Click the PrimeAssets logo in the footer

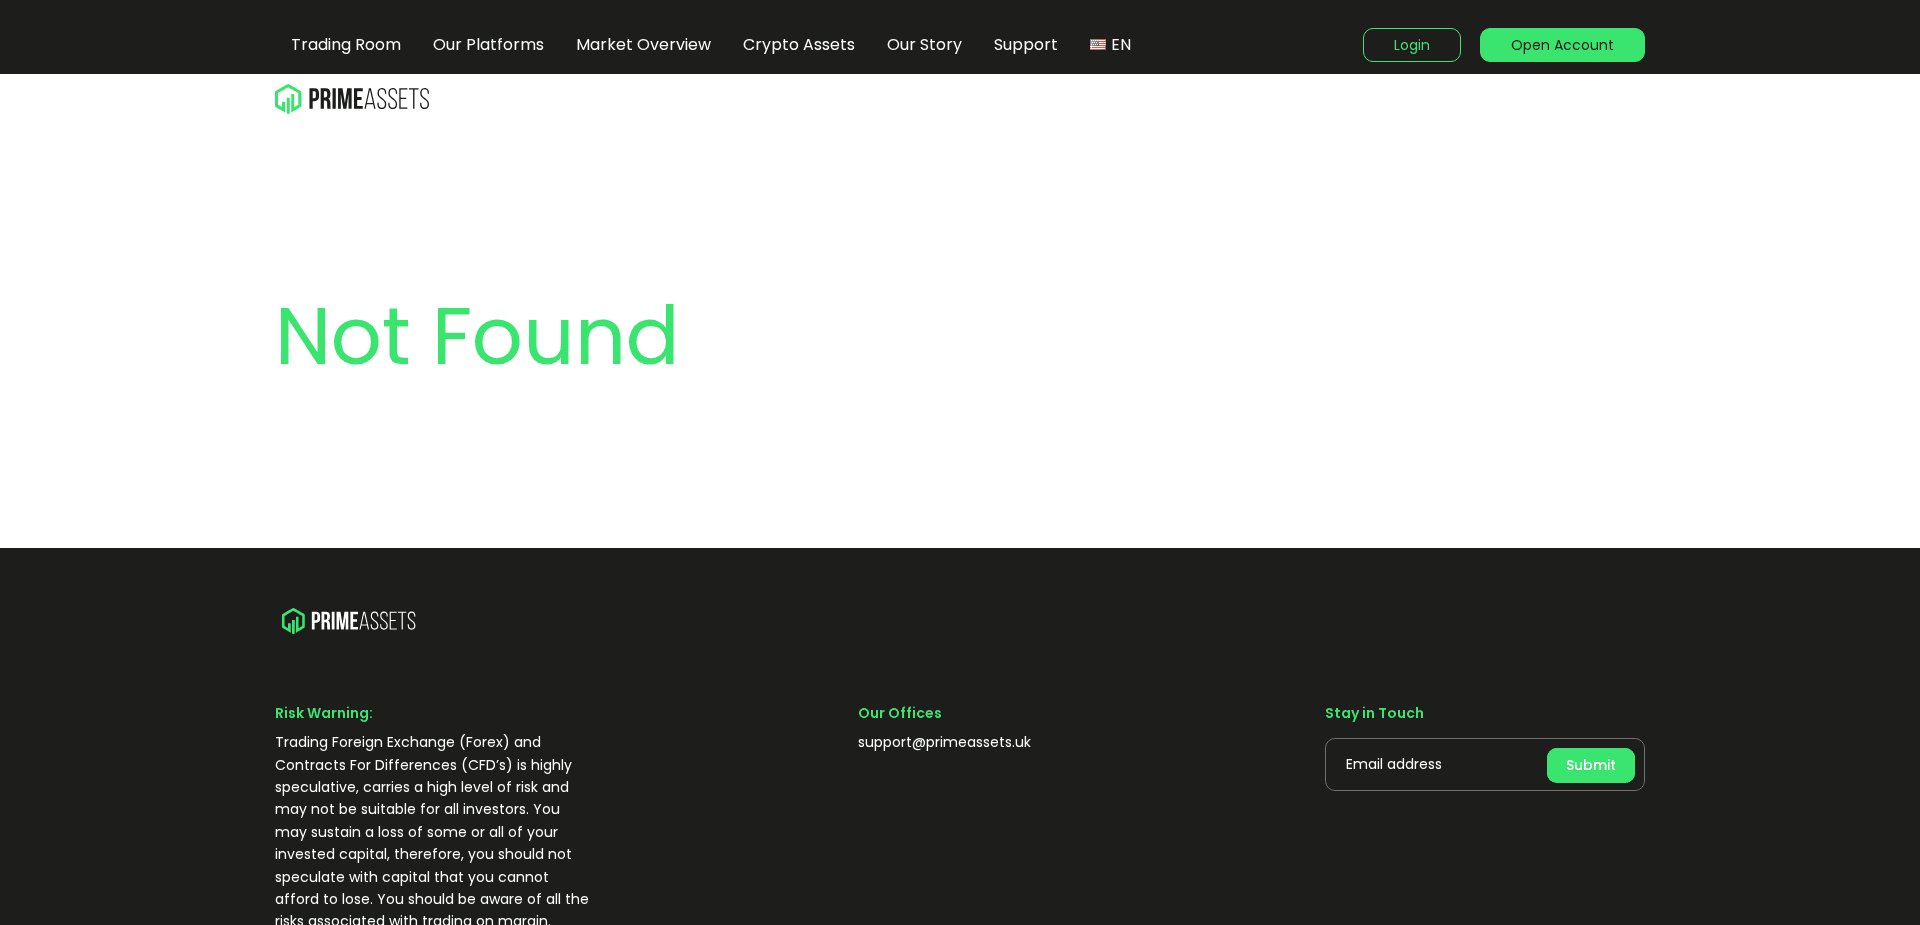coord(348,620)
